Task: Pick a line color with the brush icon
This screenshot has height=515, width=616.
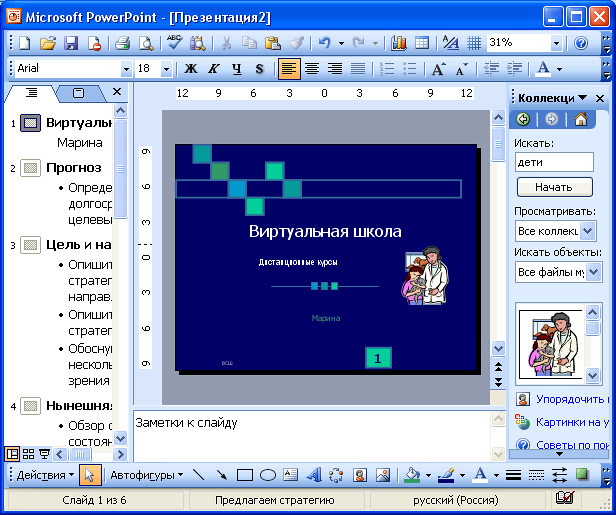Action: [x=446, y=475]
